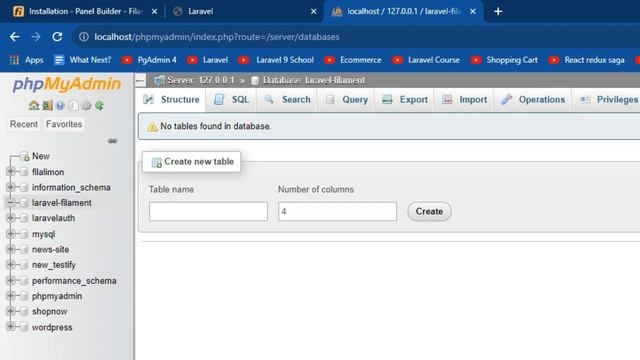Open the Query tab
640x360 pixels.
tap(347, 100)
